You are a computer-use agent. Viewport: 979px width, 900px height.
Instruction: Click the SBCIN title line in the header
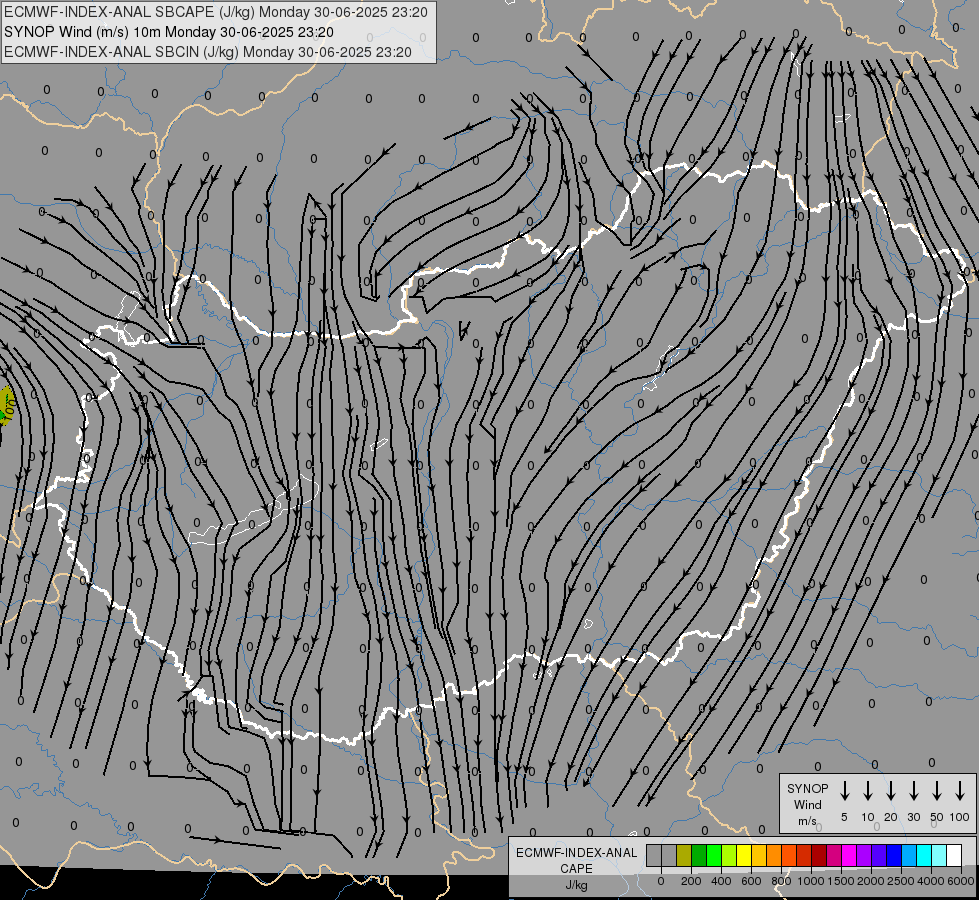[208, 52]
